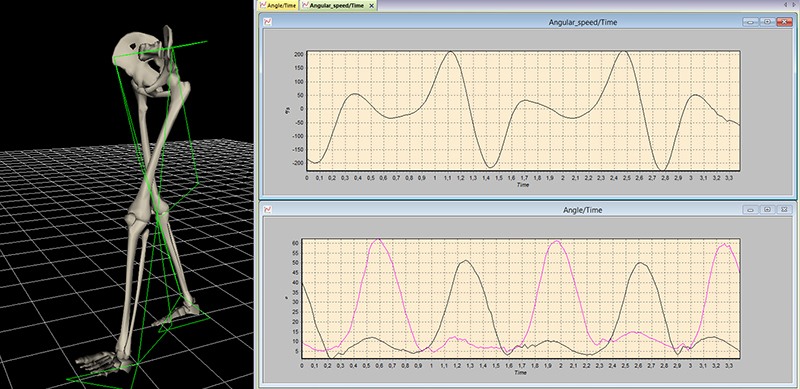Close the Angular_speed/Time tab with its X

pyautogui.click(x=371, y=6)
